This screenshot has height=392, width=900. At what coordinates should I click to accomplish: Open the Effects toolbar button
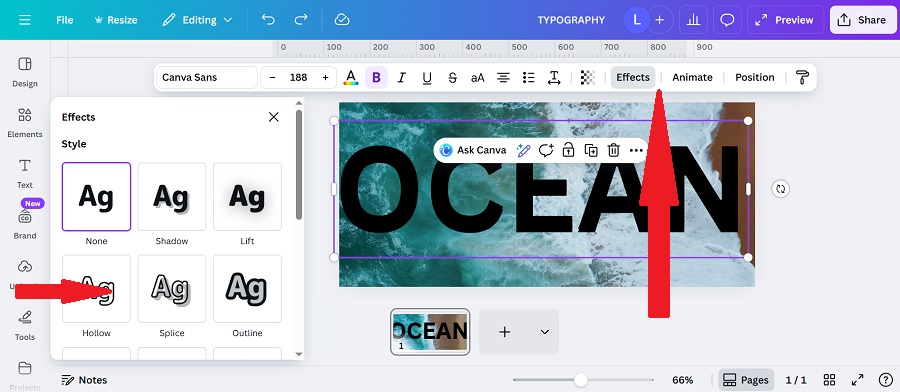pos(633,77)
